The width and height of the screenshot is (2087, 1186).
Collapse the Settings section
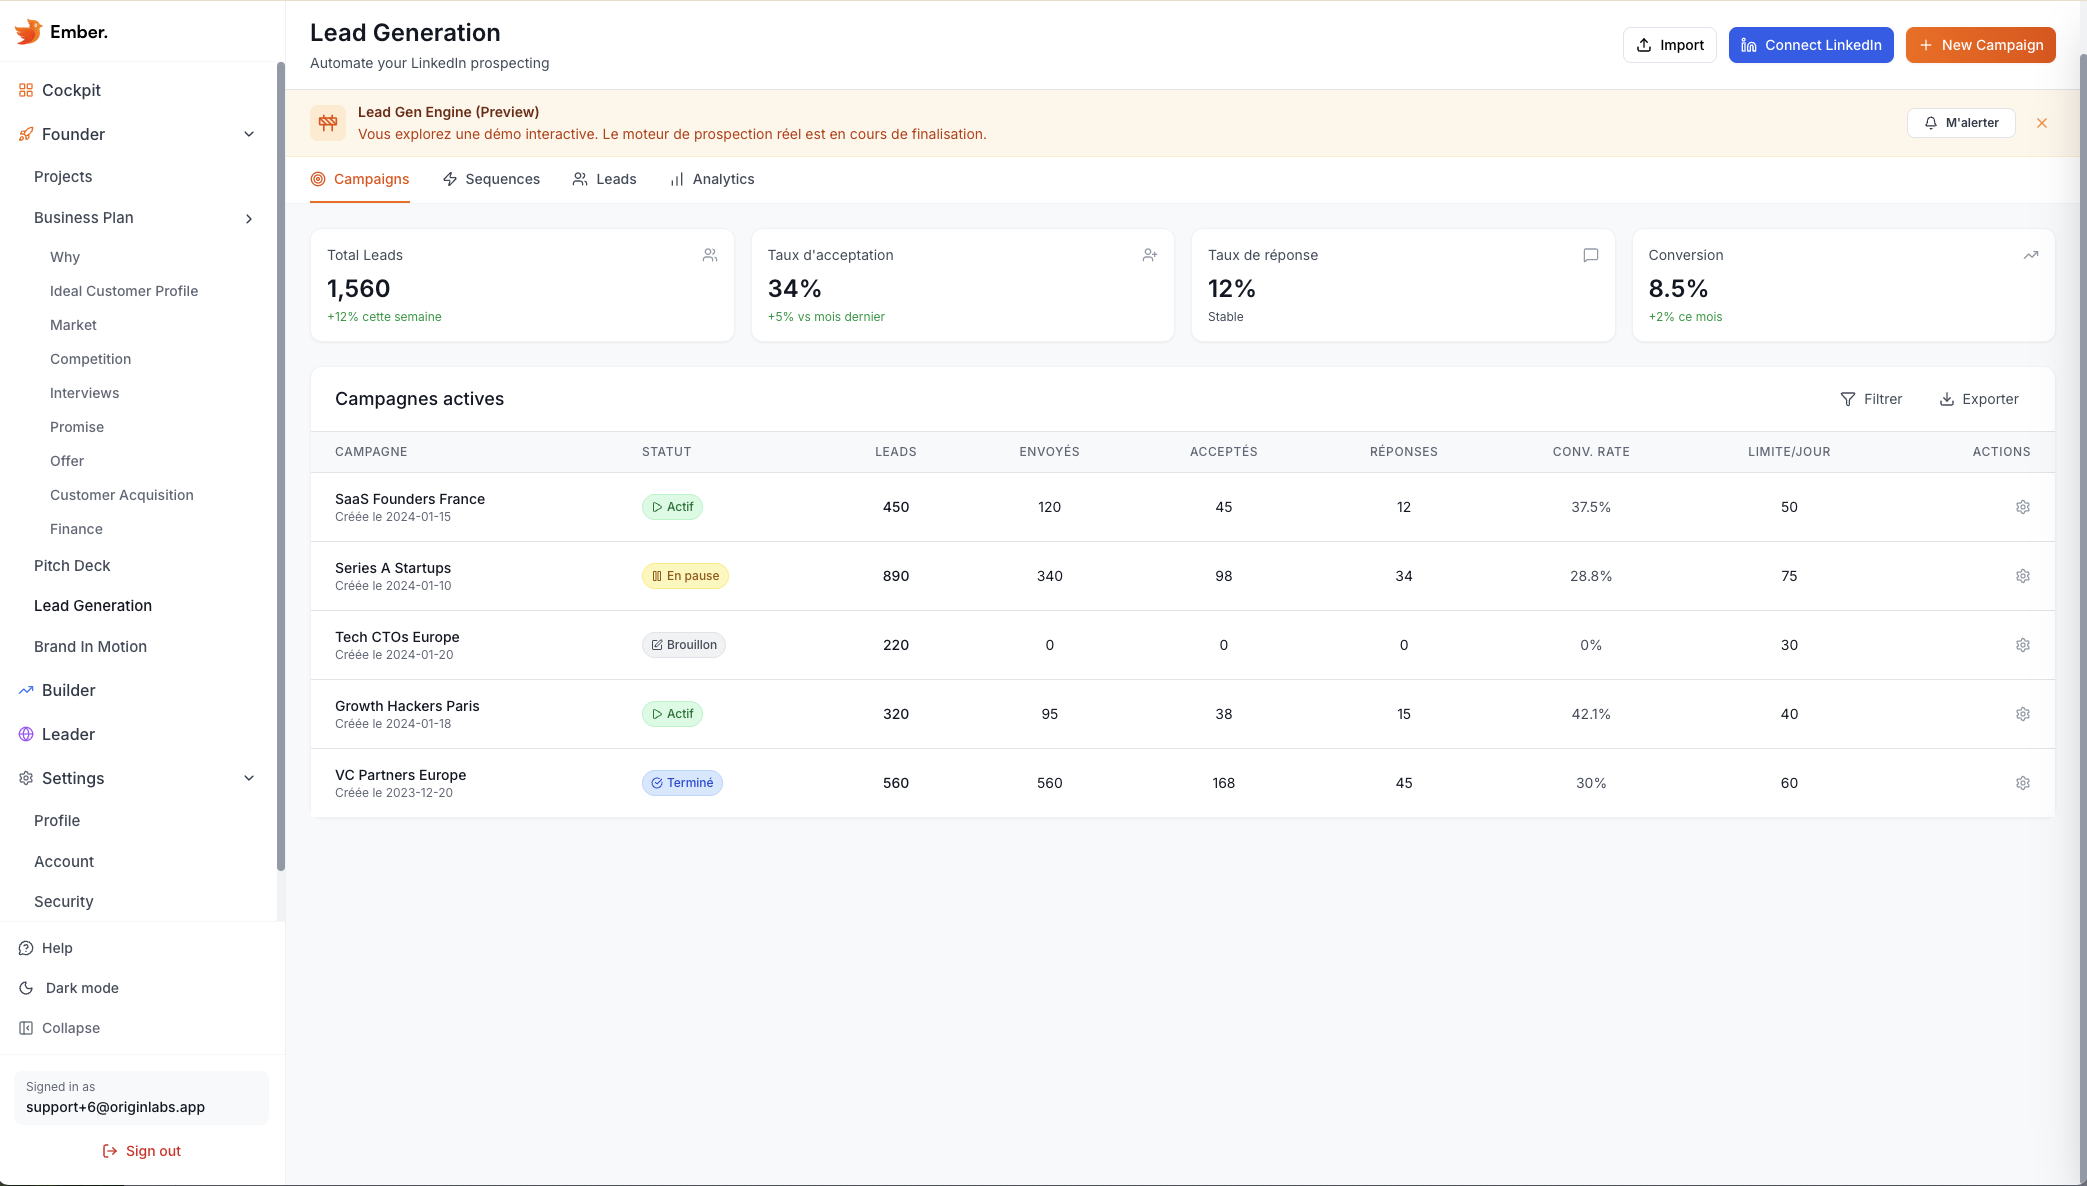click(x=248, y=778)
